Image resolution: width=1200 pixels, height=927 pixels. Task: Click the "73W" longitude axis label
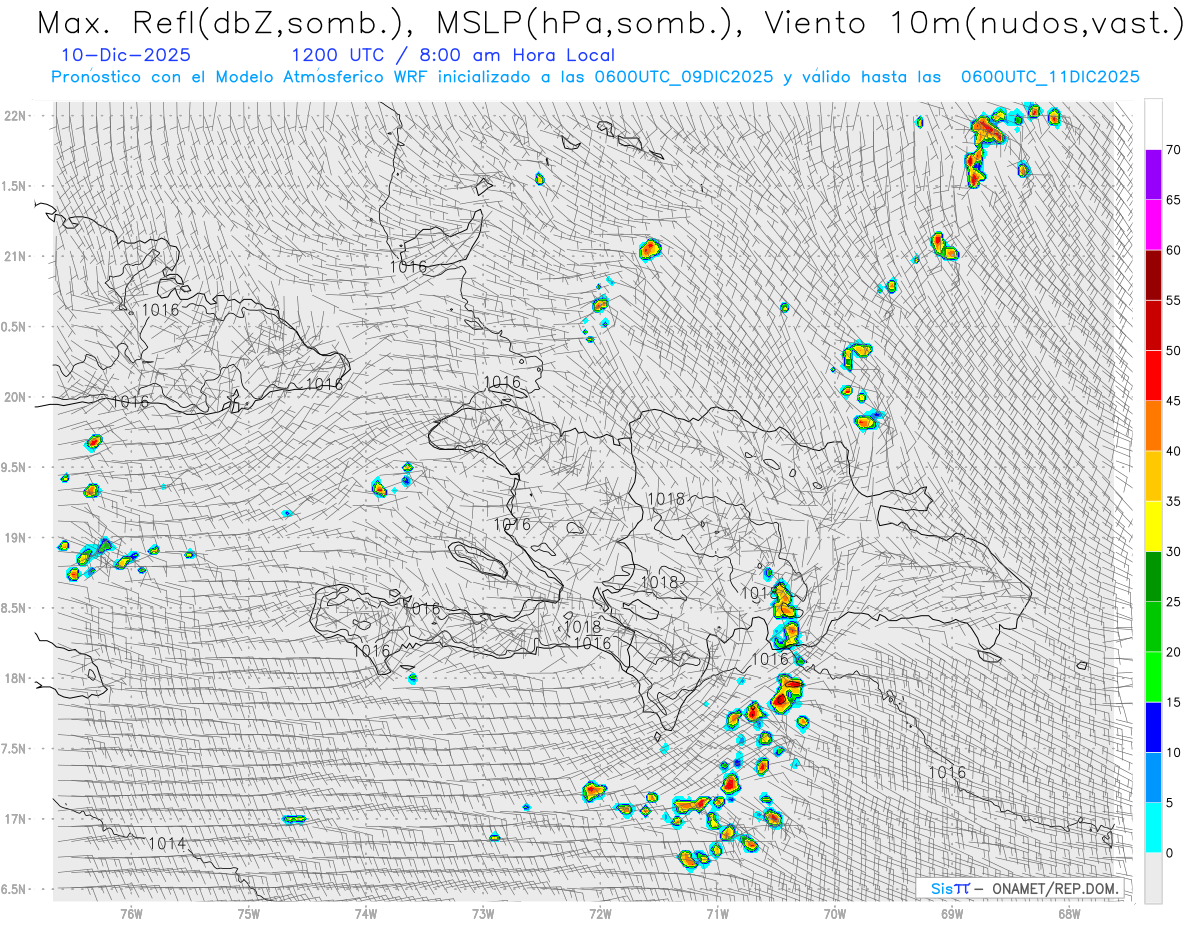click(x=483, y=913)
